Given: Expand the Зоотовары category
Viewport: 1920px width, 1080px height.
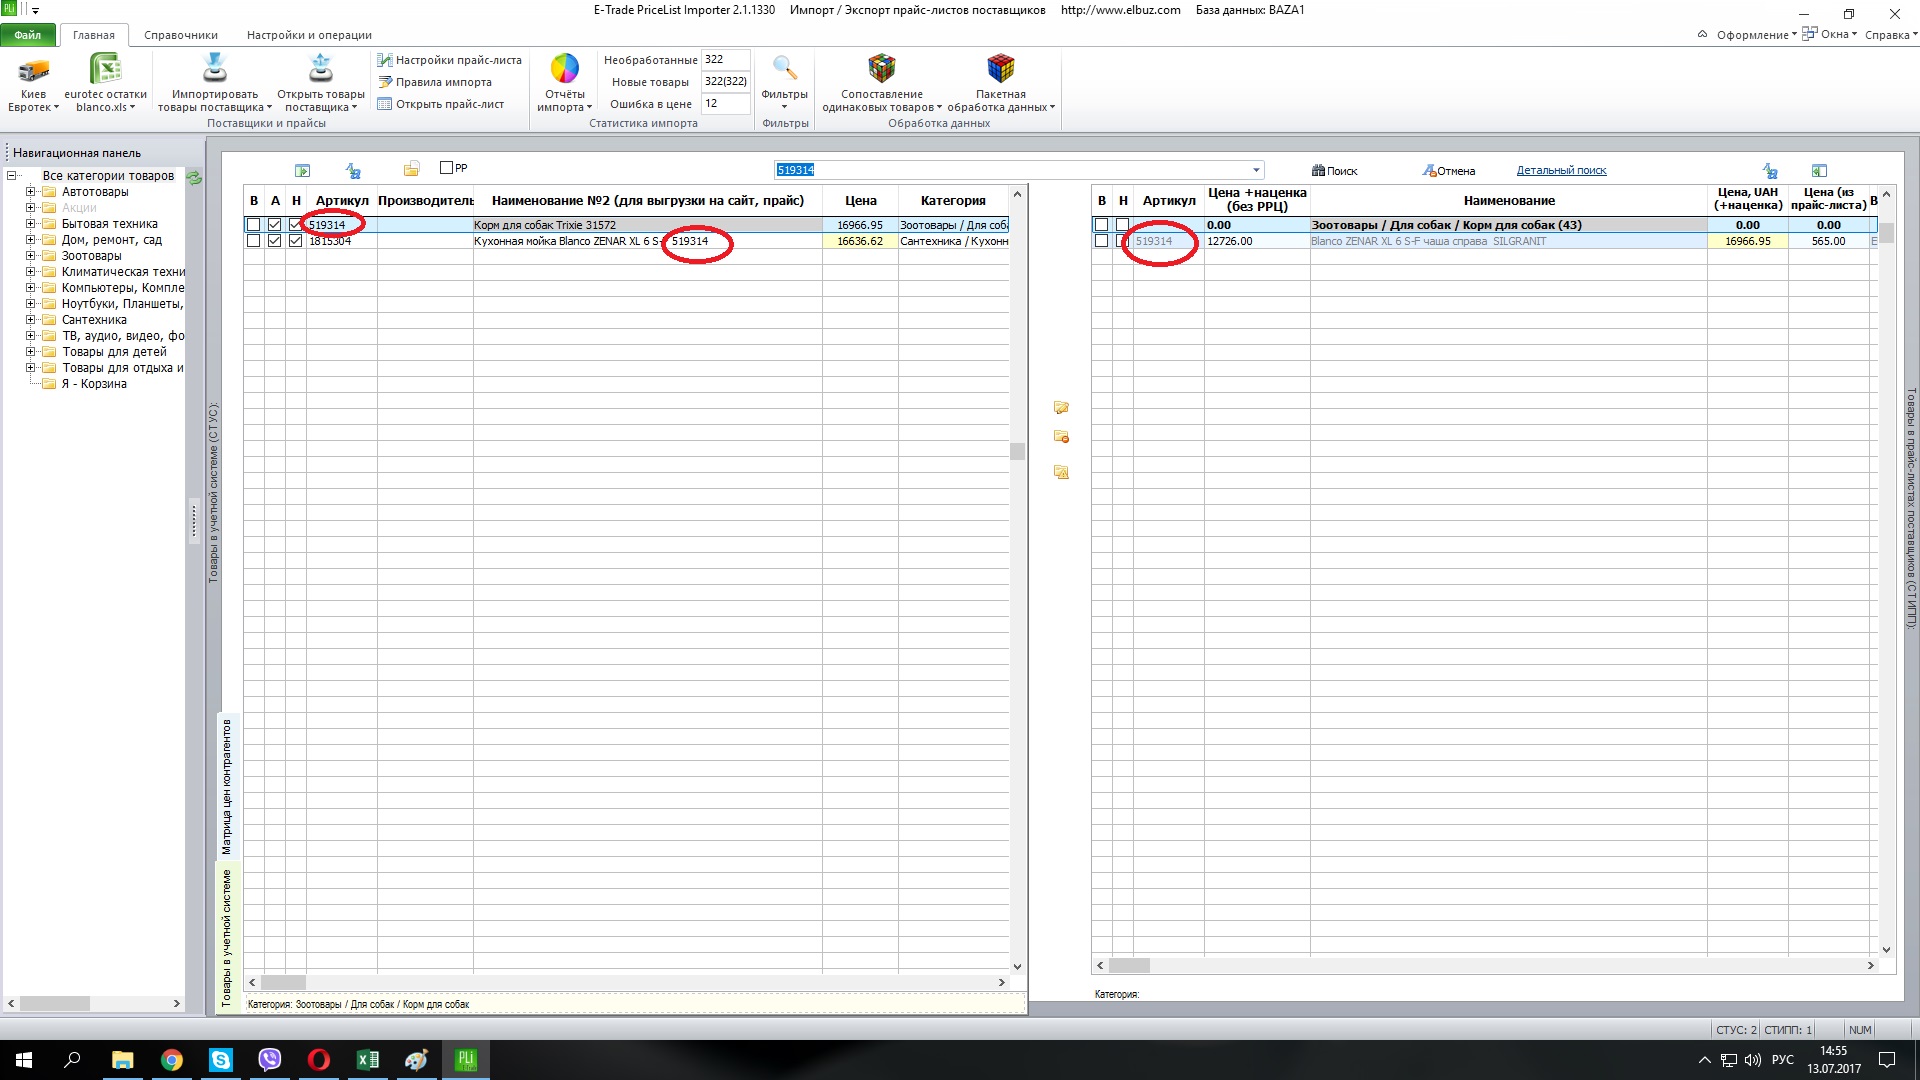Looking at the screenshot, I should pyautogui.click(x=31, y=256).
